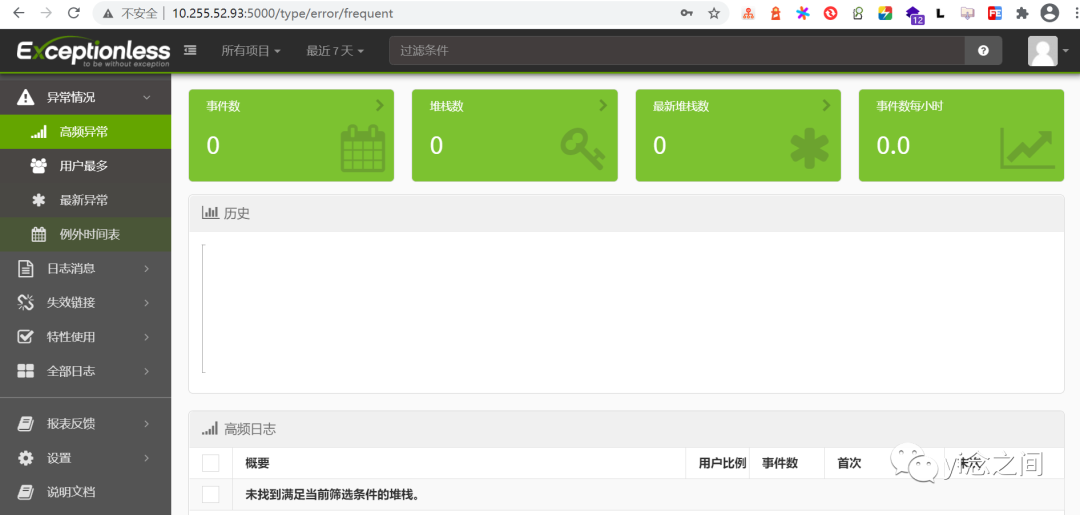The image size is (1080, 515).
Task: Toggle the sidebar menu hamburger icon
Action: (x=190, y=50)
